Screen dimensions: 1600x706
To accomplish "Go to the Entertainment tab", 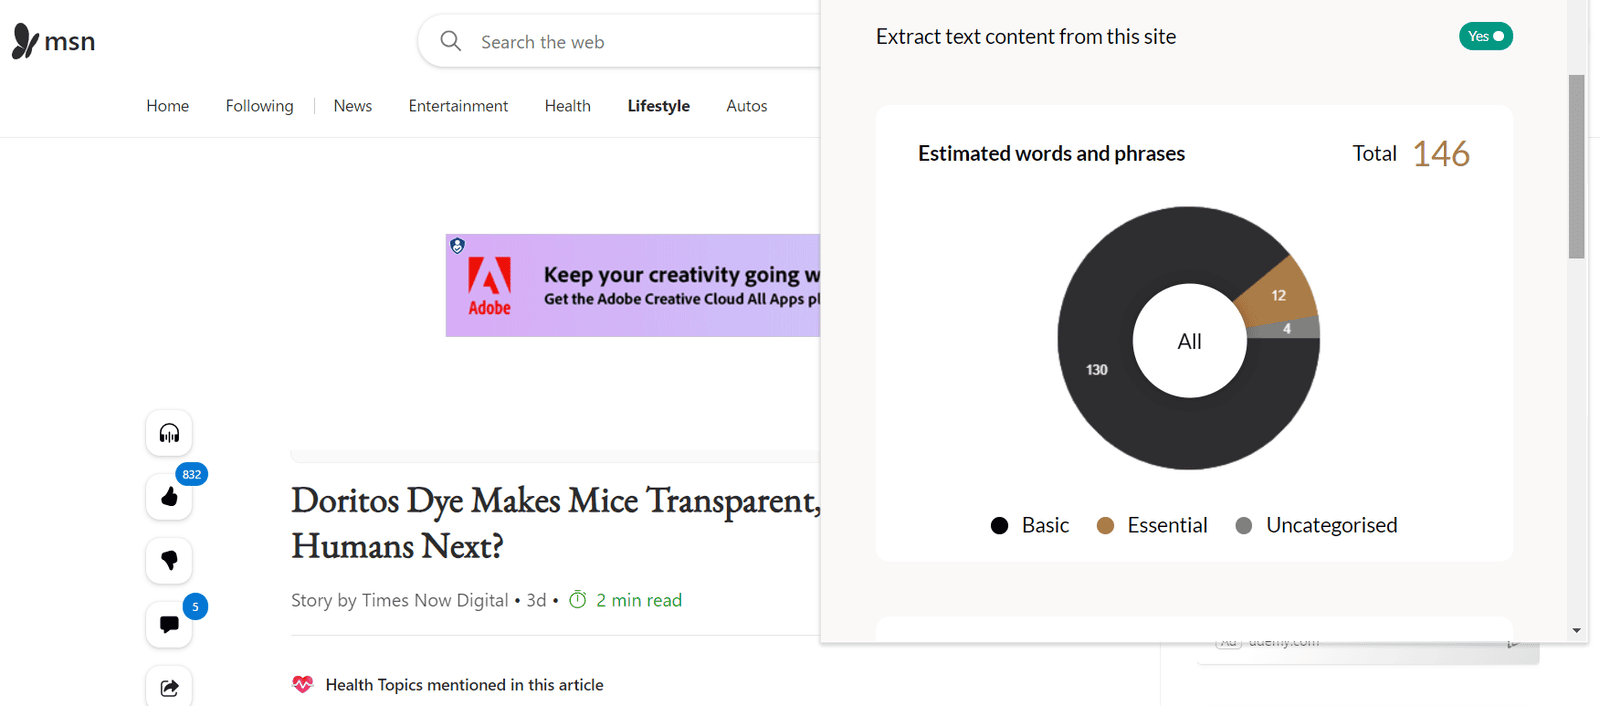I will click(x=458, y=106).
